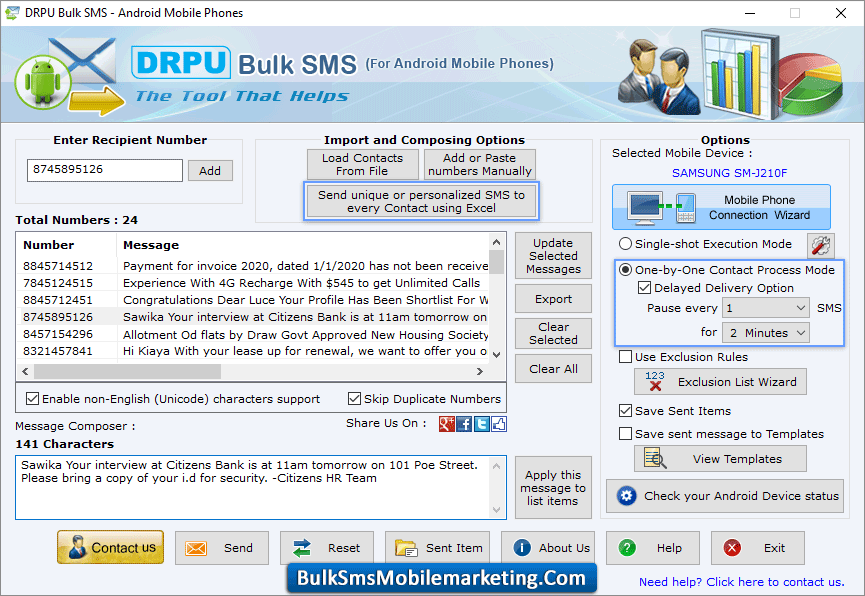Click the Export button
Screen dimensions: 865x596
tap(553, 299)
